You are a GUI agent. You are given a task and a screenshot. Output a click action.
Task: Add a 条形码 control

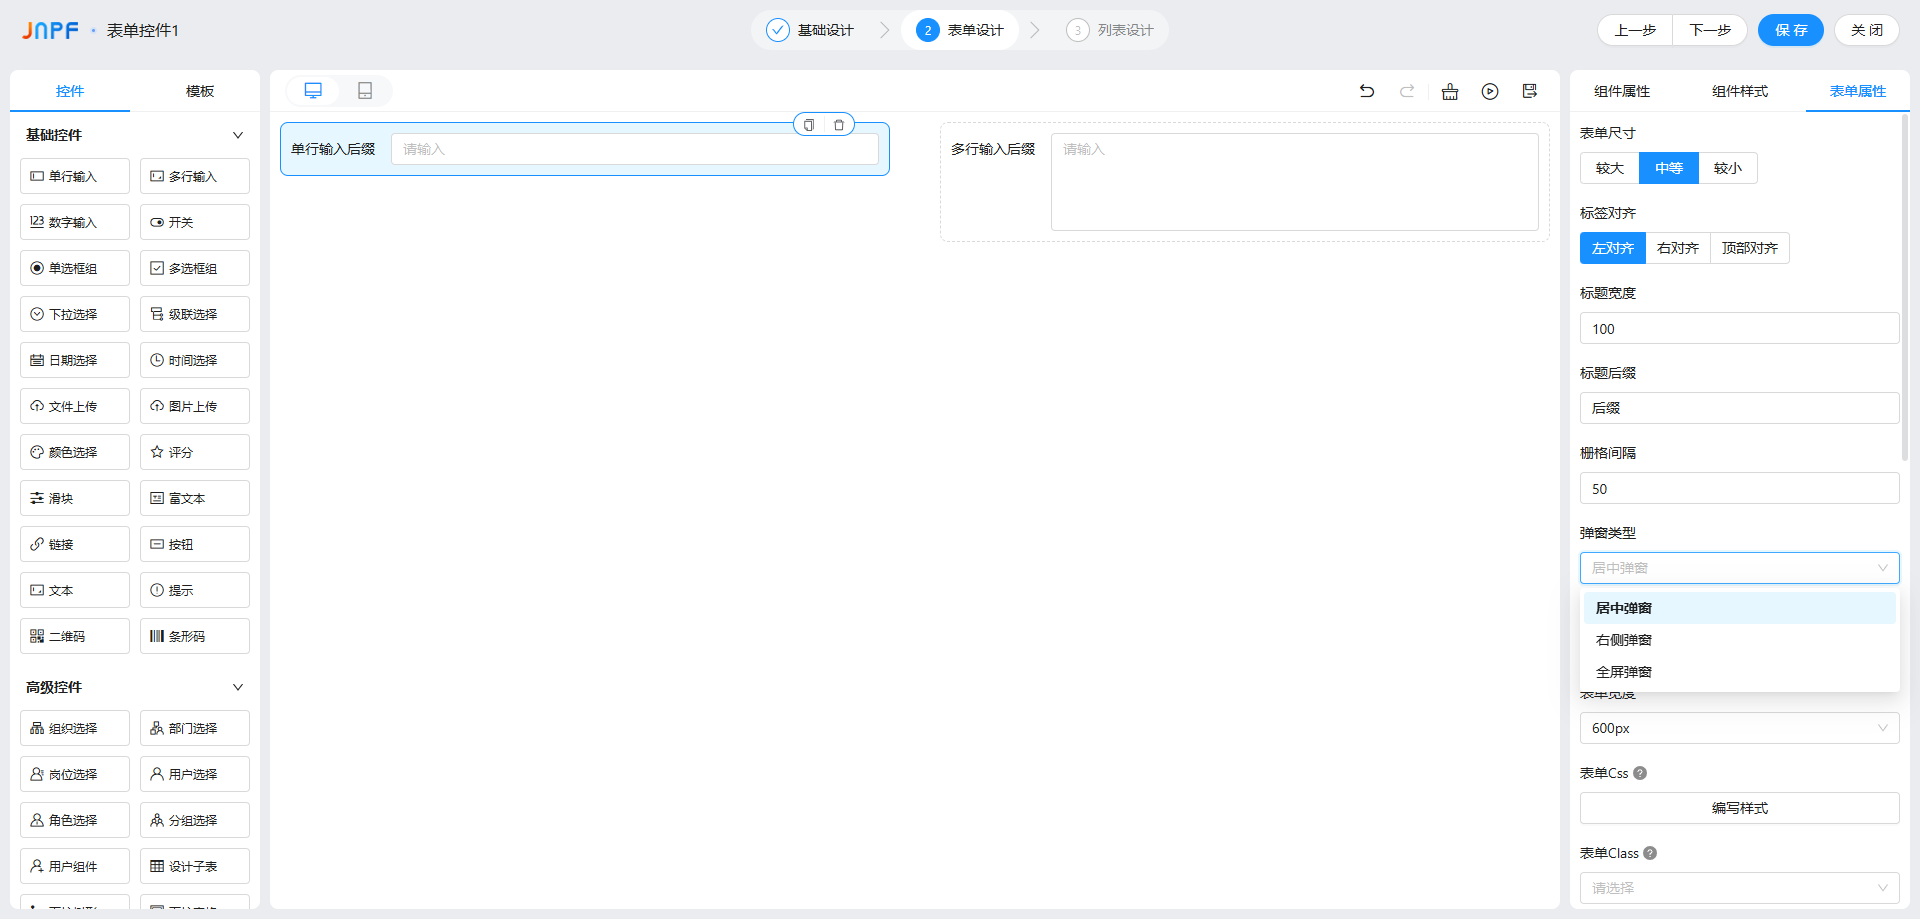click(x=195, y=636)
